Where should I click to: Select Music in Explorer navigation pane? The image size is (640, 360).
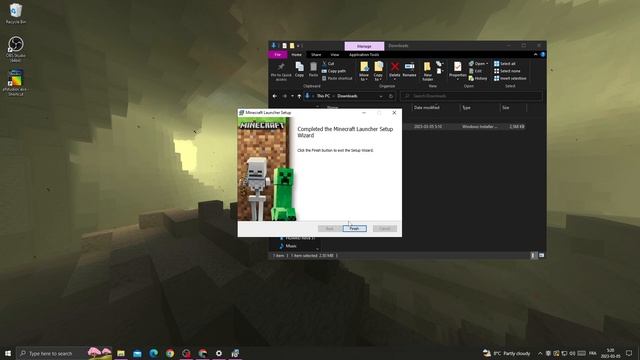[291, 246]
